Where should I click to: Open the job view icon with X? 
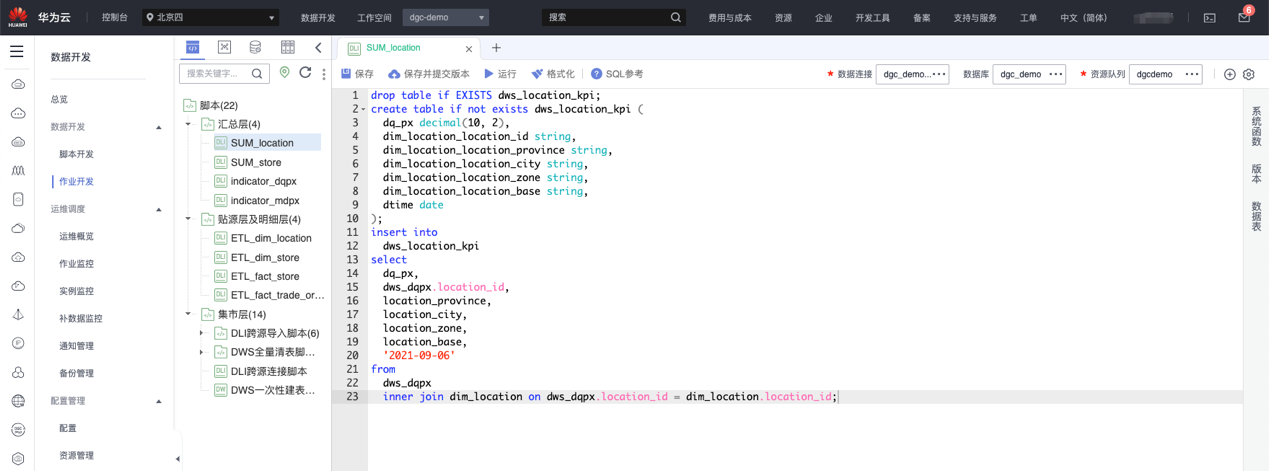click(224, 47)
